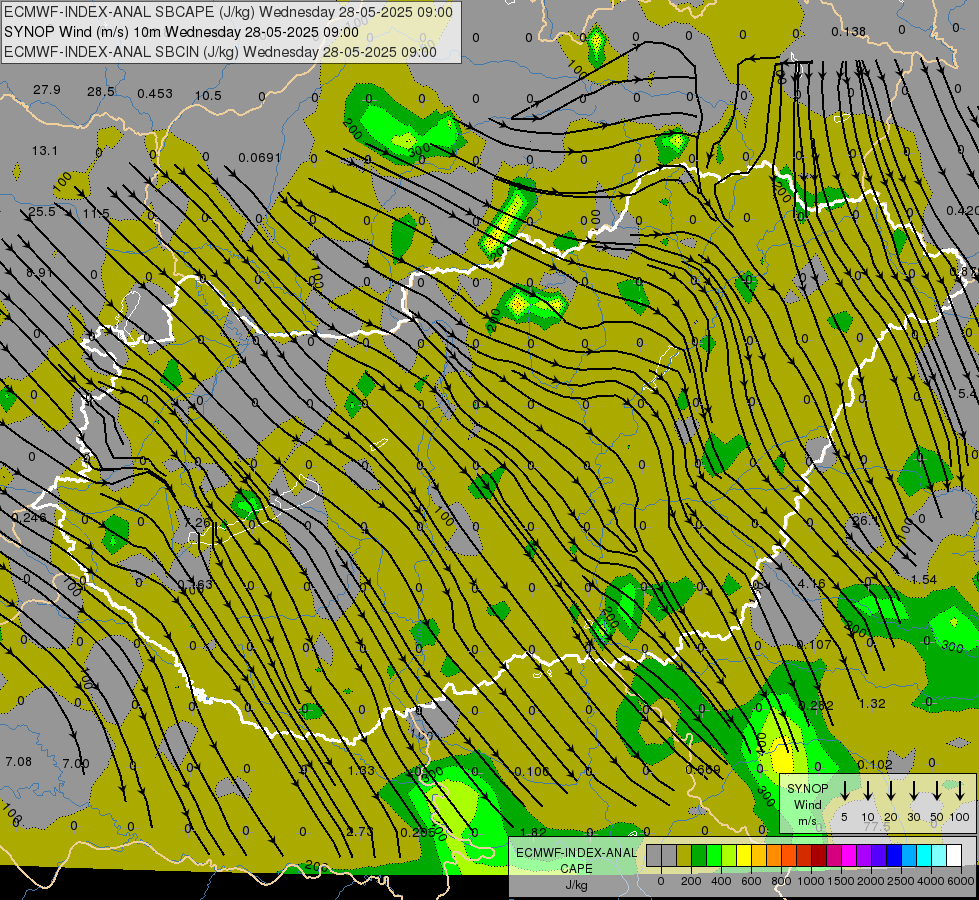Click the map value 2.73
Image resolution: width=979 pixels, height=900 pixels.
[360, 831]
